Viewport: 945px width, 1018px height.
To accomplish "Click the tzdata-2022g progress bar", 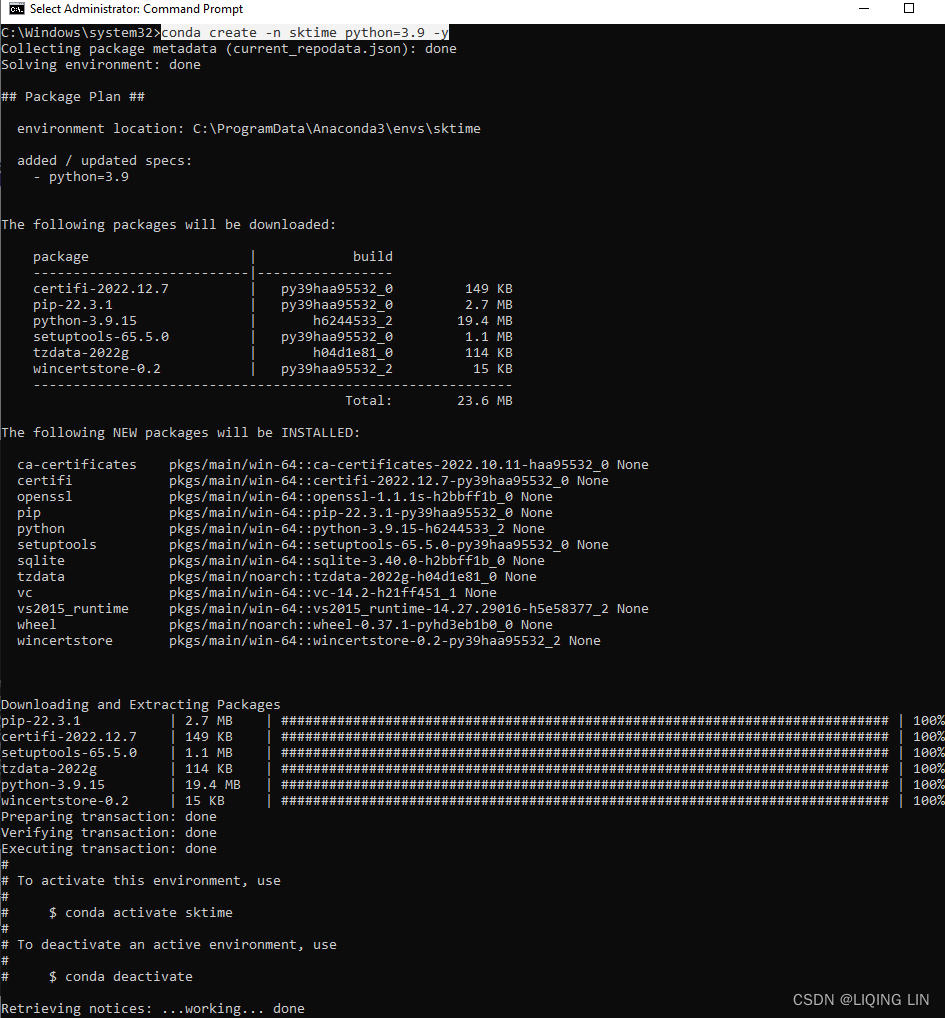I will tap(585, 768).
